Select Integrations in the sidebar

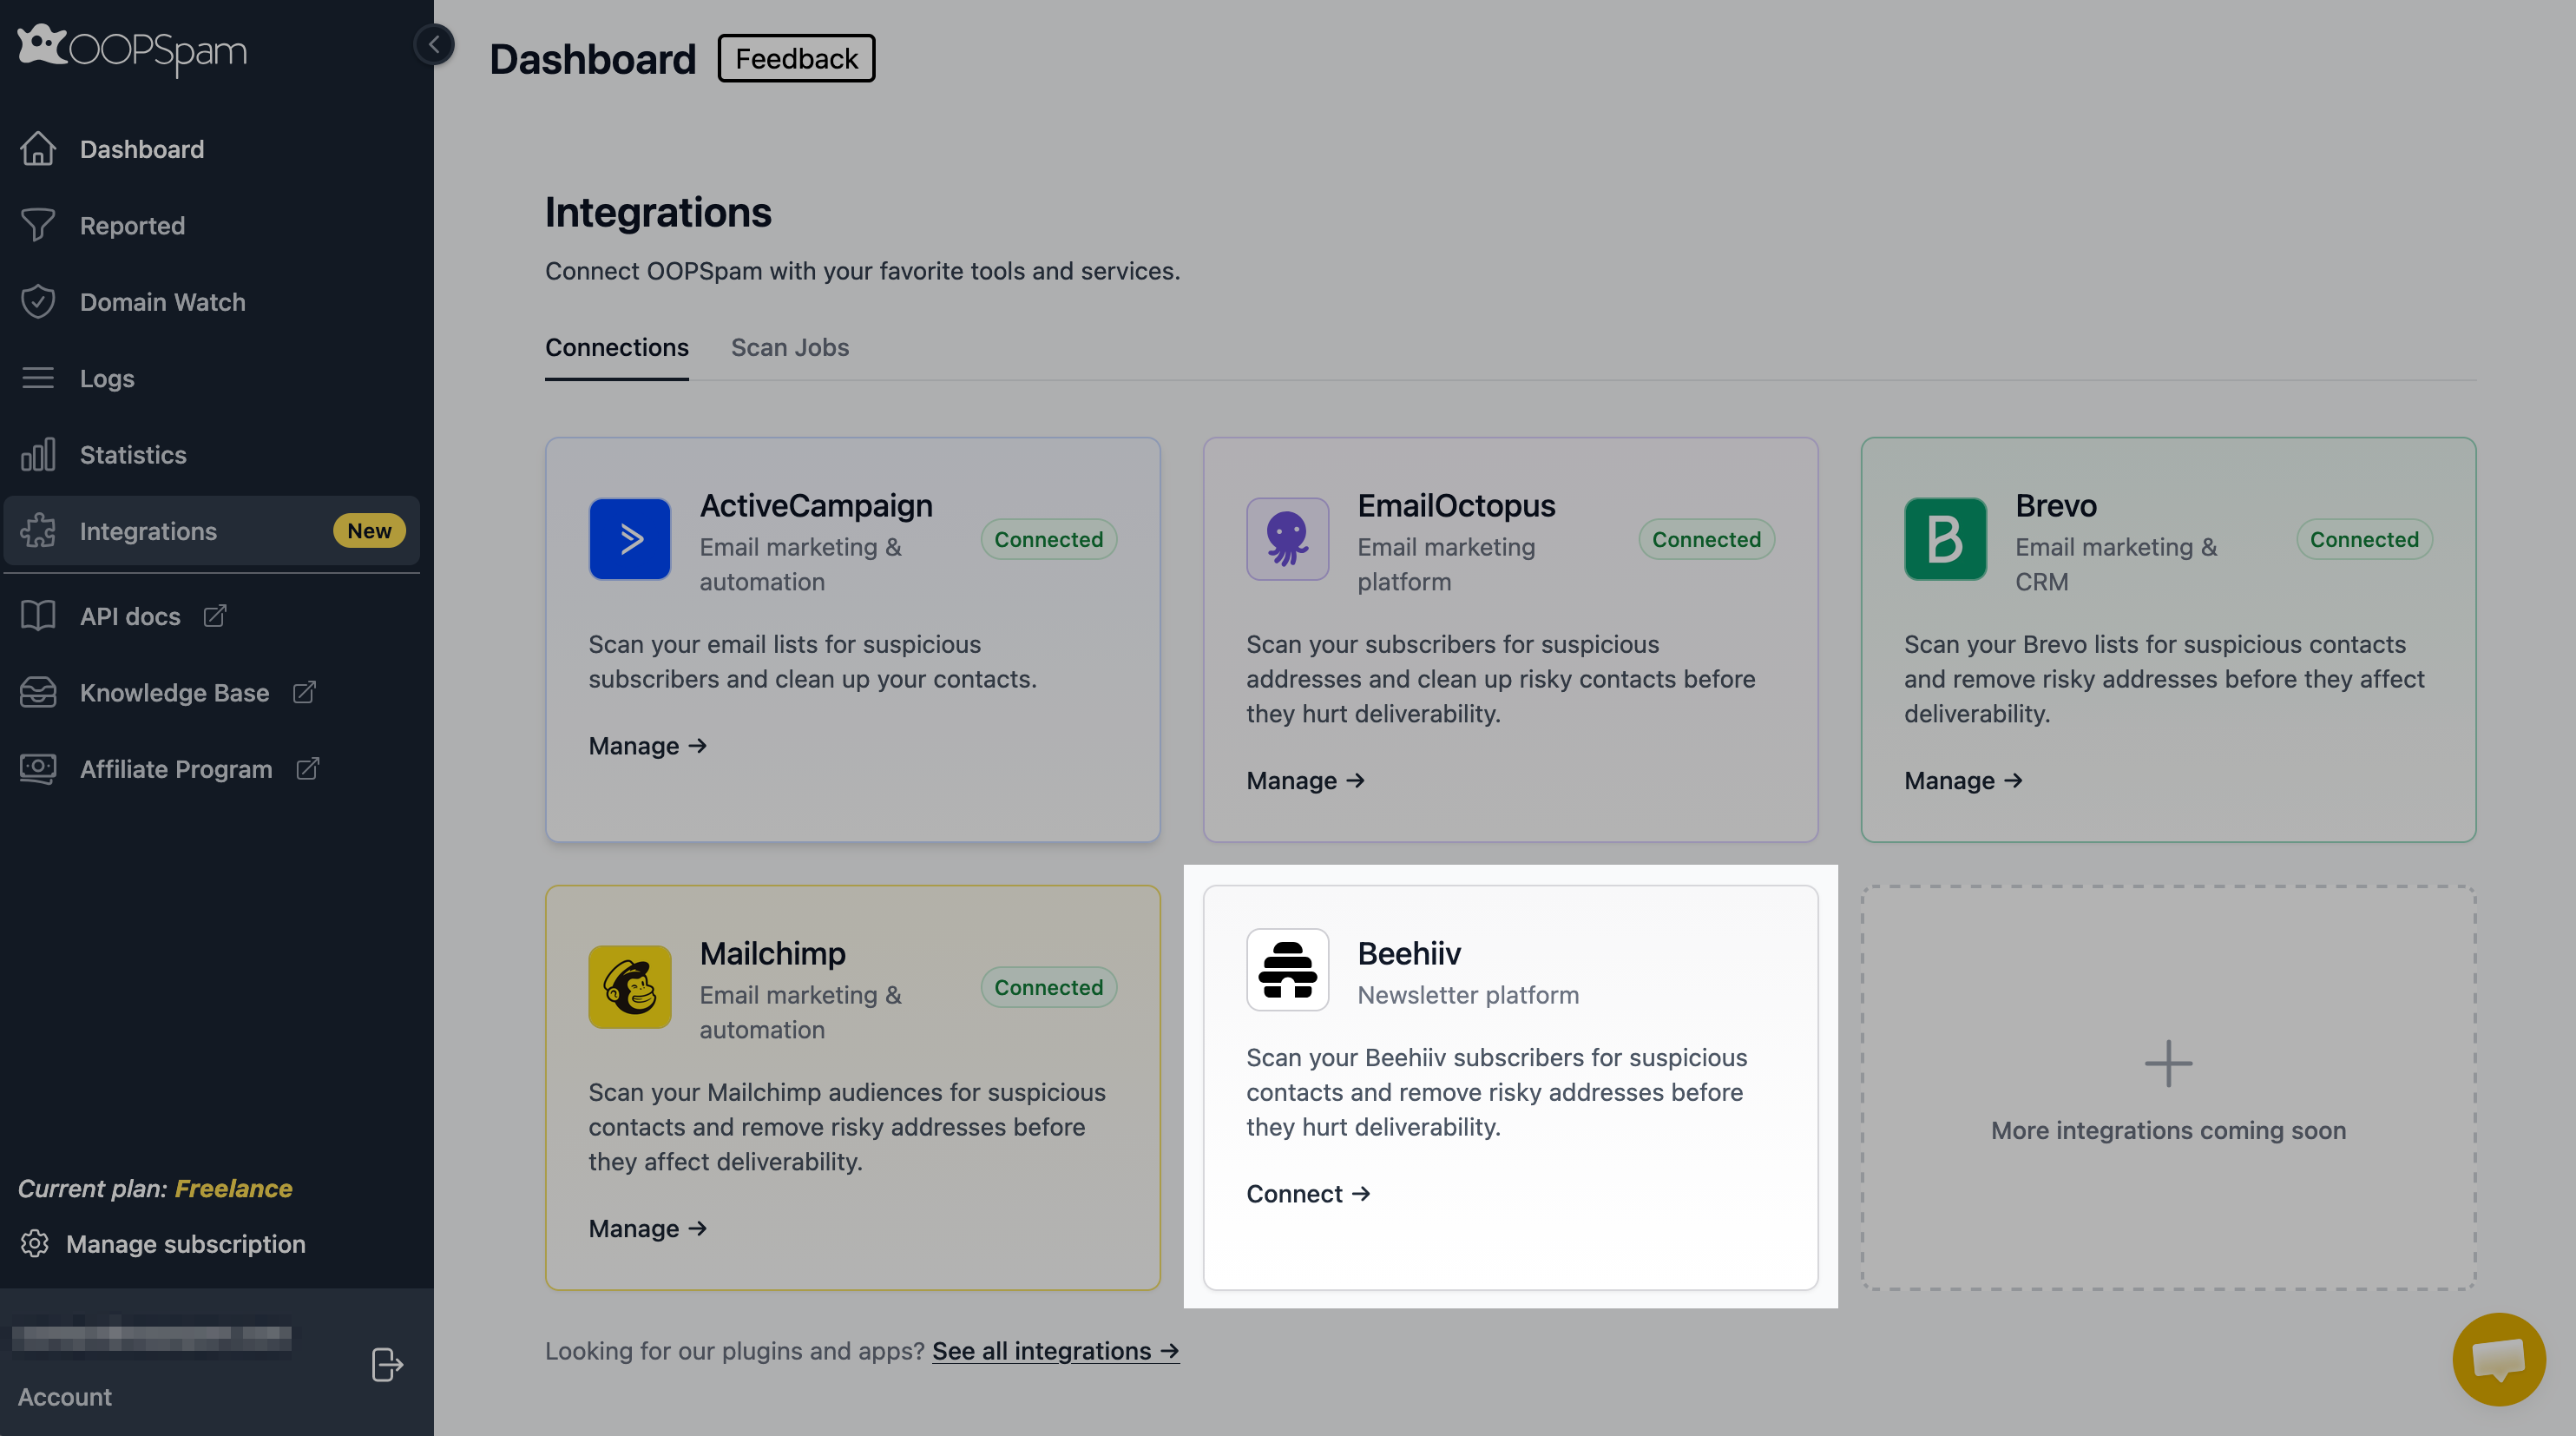click(211, 530)
